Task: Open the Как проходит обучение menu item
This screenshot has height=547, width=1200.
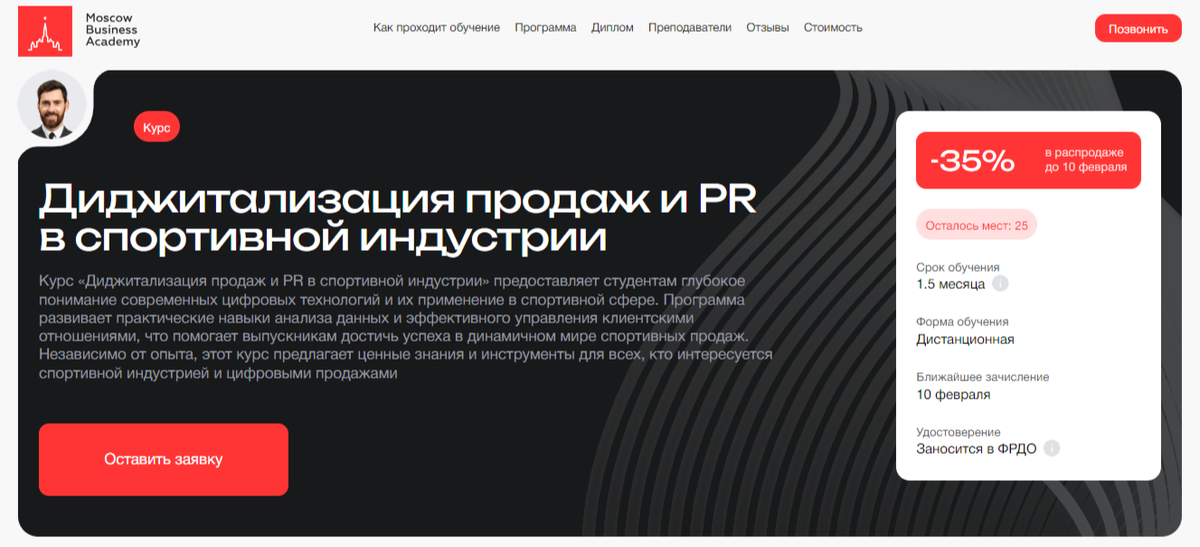Action: click(436, 28)
